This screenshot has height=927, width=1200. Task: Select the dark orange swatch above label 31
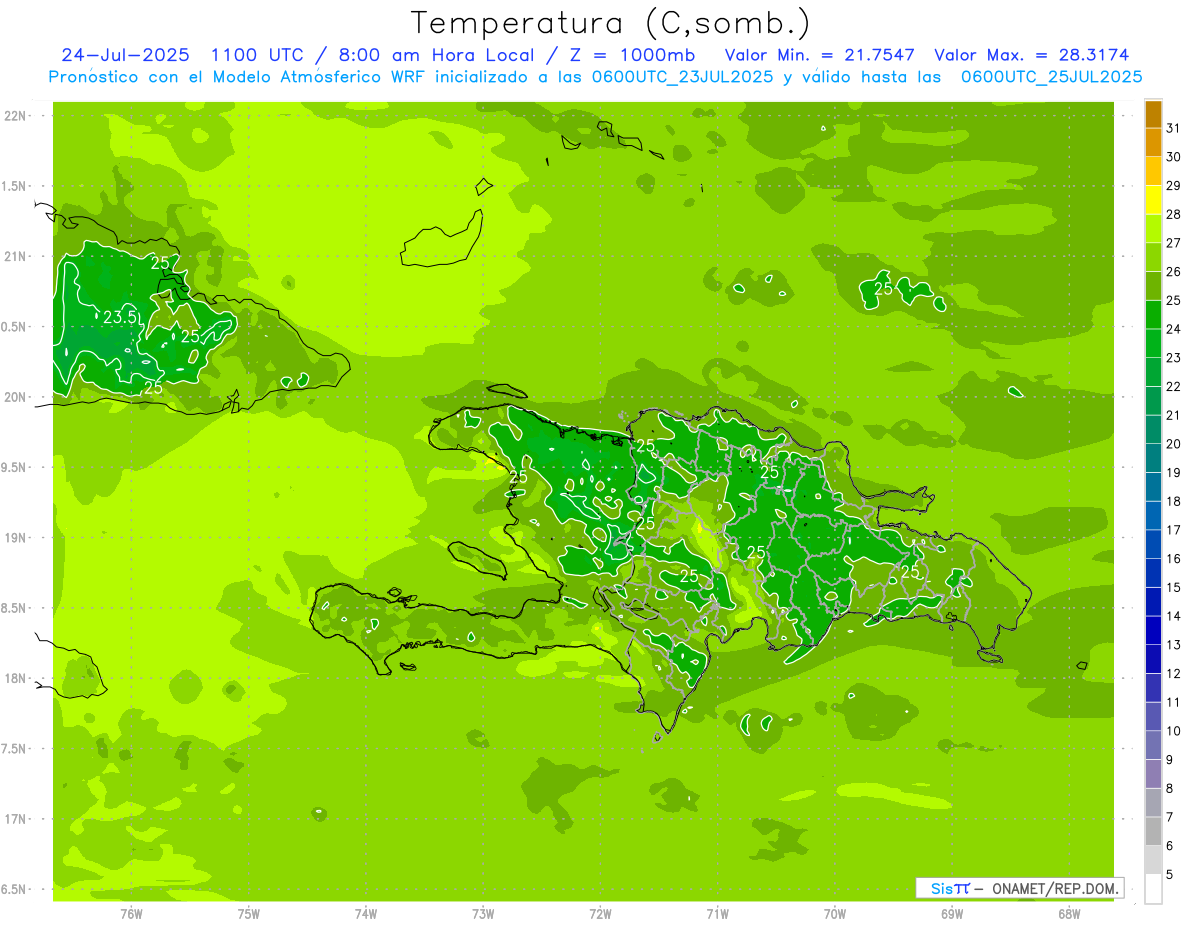pos(1153,114)
